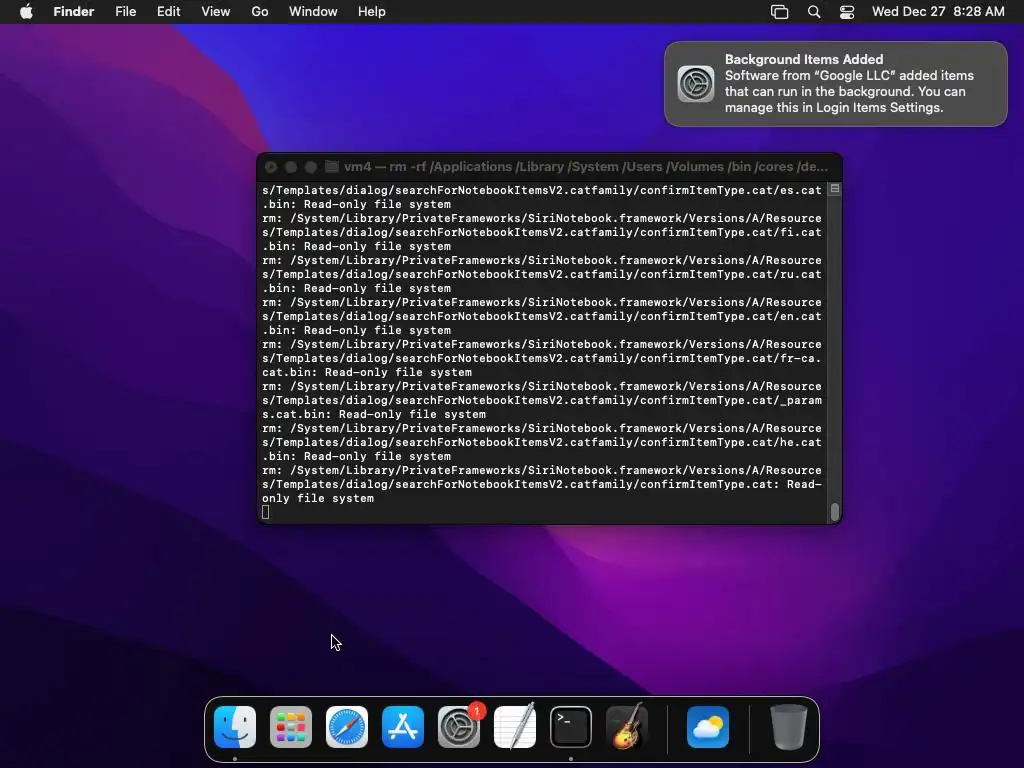Viewport: 1024px width, 768px height.
Task: Click the line ending in 'confirmItemType.cat/fi.cat'
Action: click(x=542, y=232)
